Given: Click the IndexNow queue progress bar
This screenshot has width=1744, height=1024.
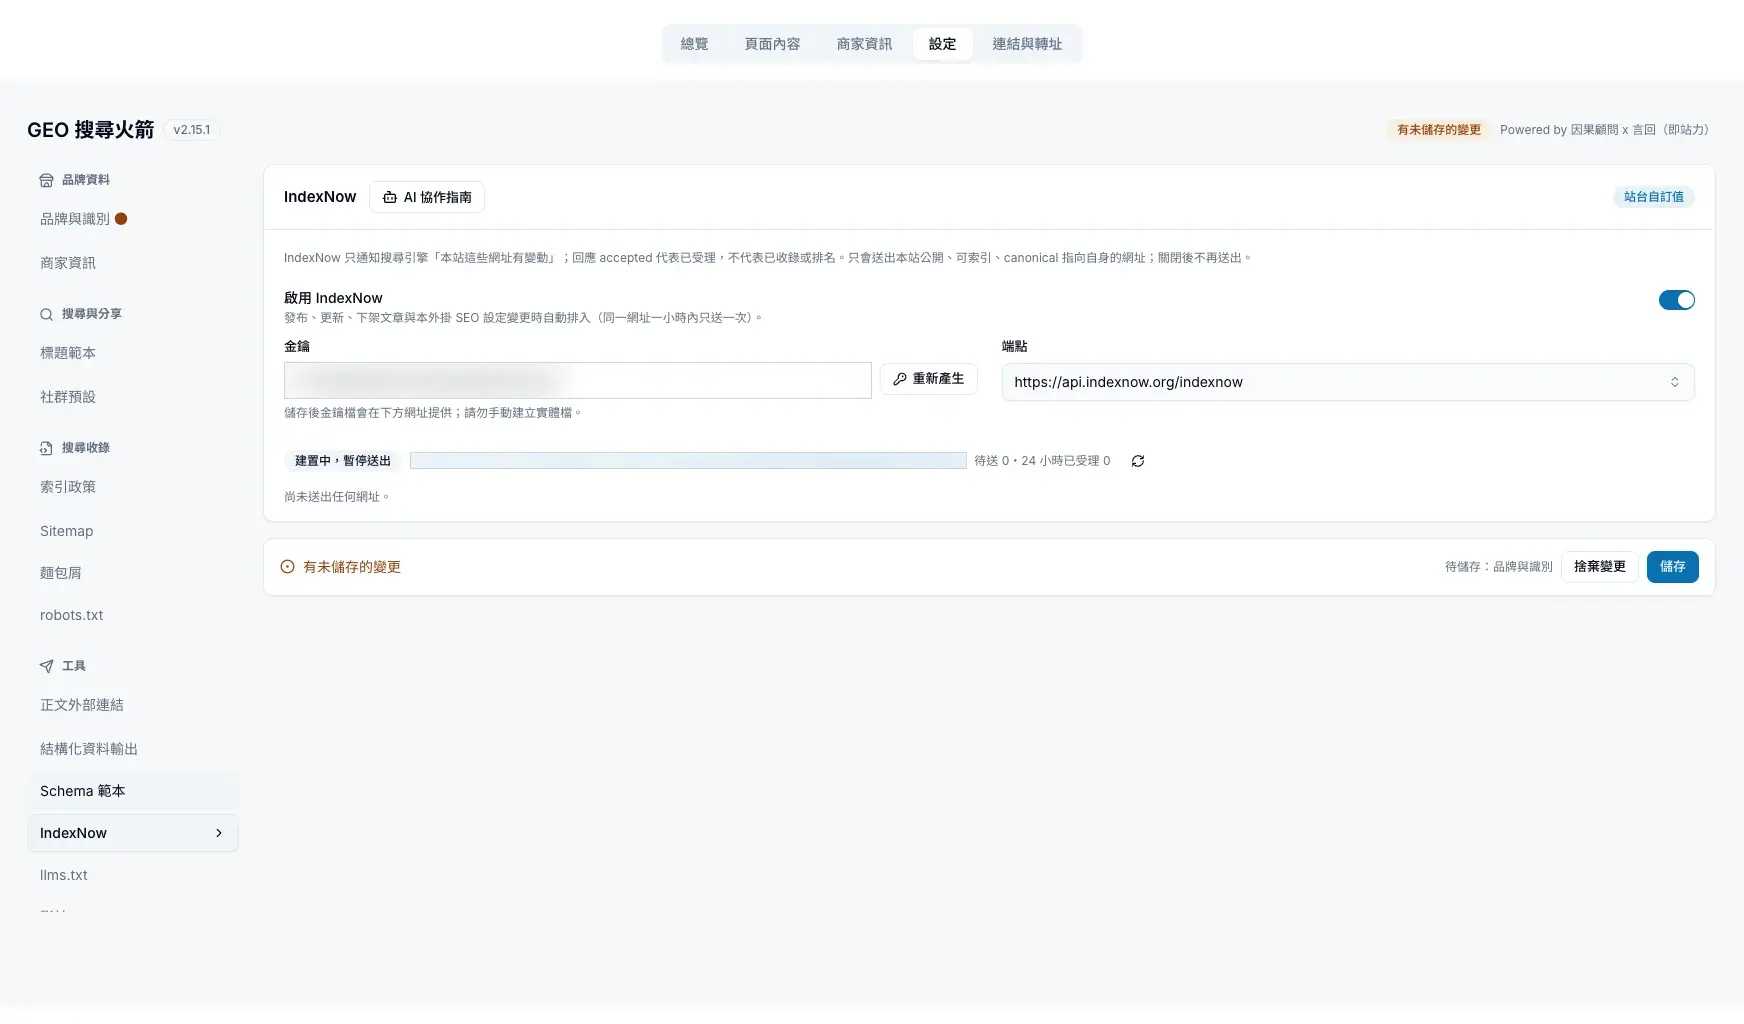Looking at the screenshot, I should click(688, 461).
